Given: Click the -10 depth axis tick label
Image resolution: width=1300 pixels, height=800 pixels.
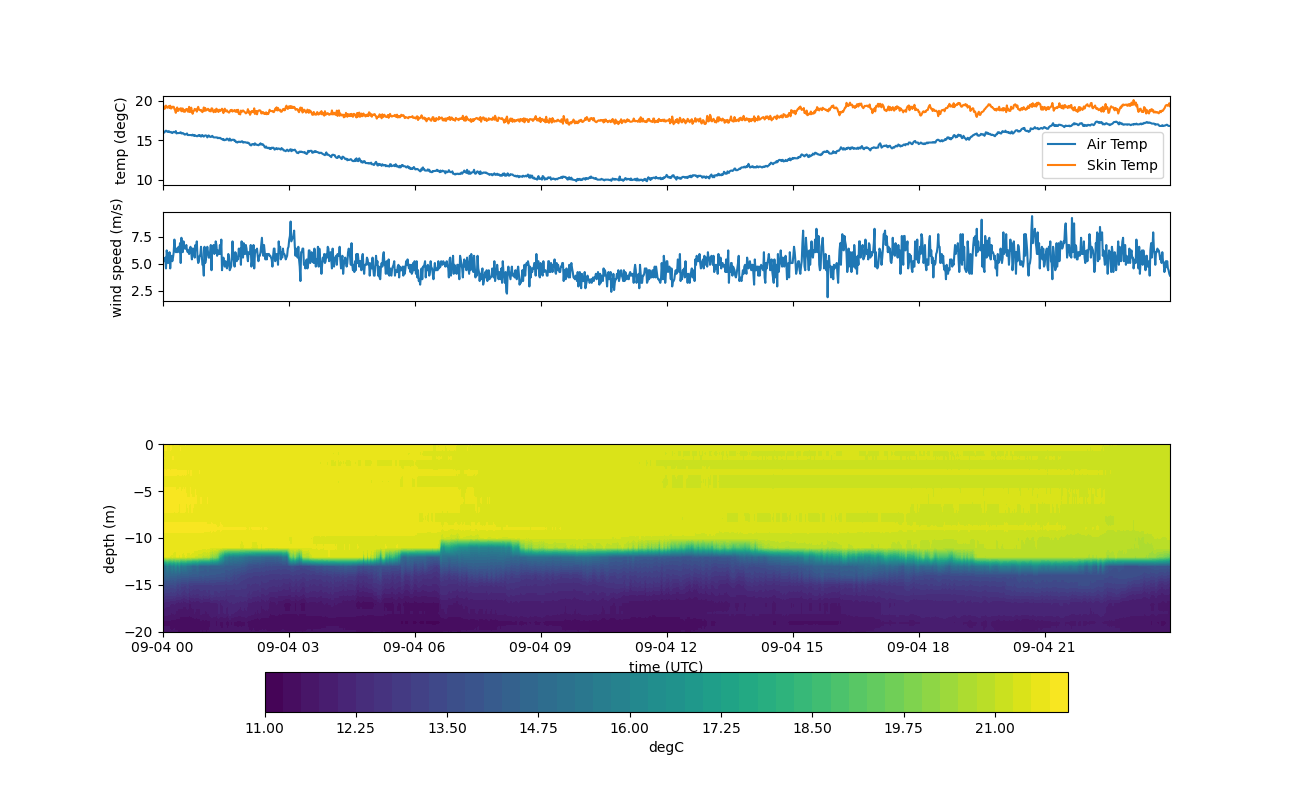Looking at the screenshot, I should click(142, 538).
